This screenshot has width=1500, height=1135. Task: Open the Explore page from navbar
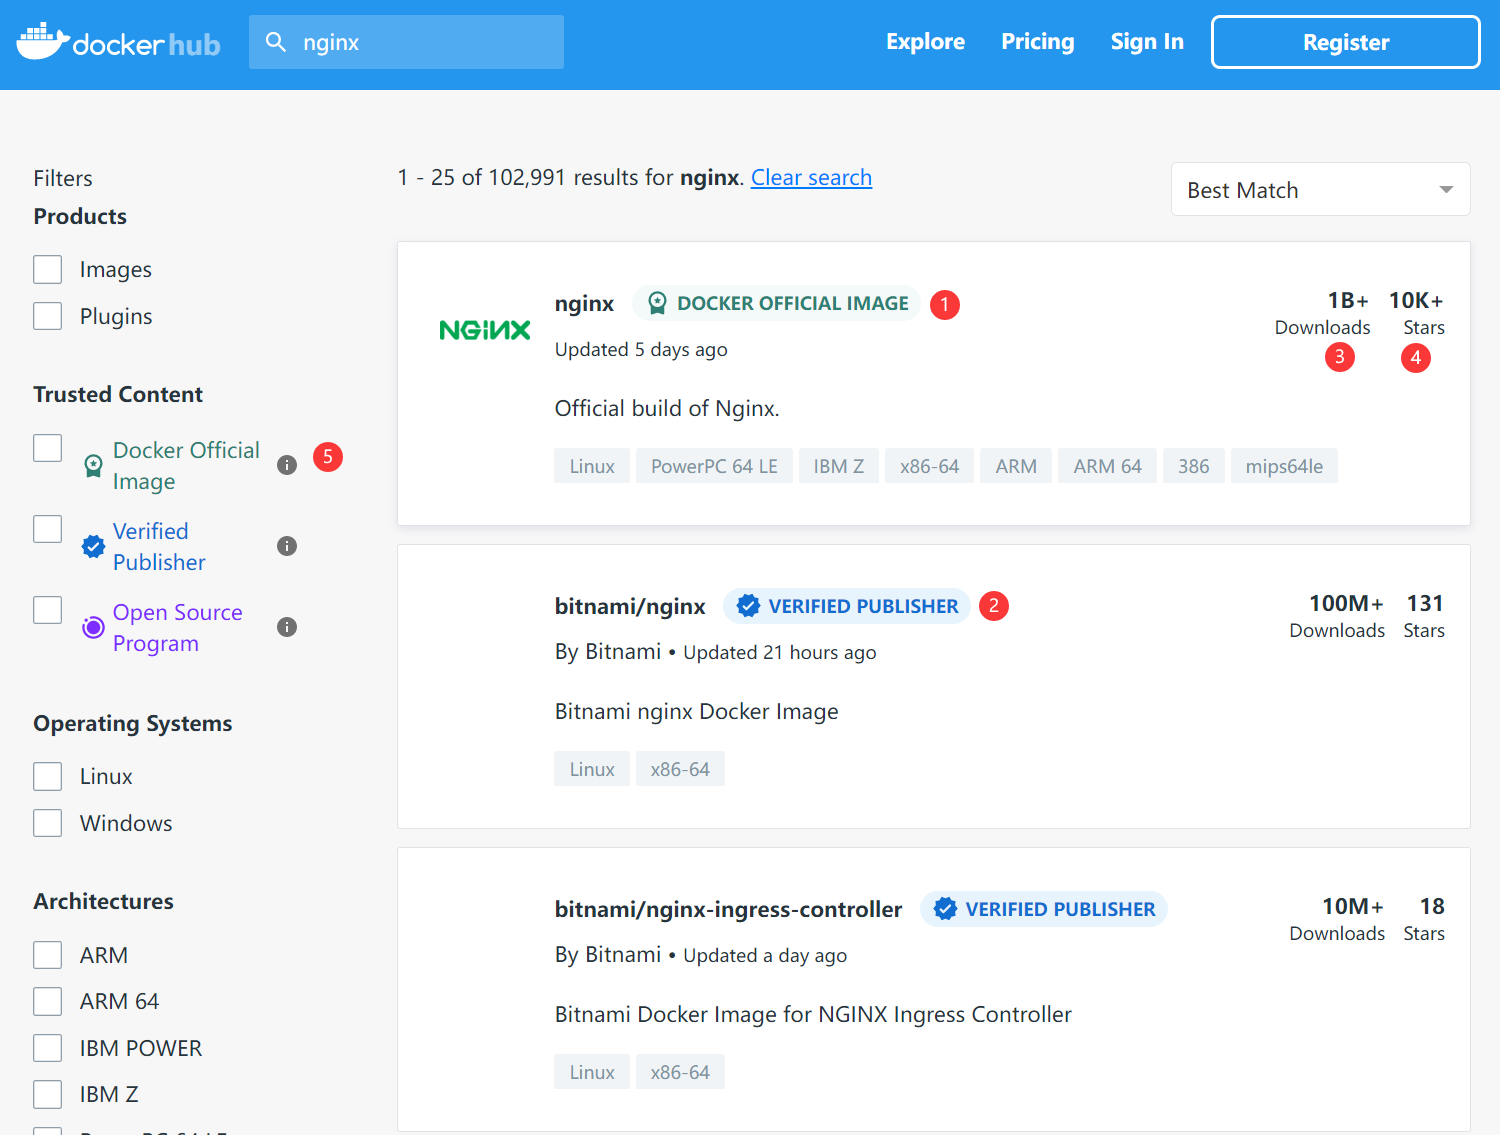925,42
